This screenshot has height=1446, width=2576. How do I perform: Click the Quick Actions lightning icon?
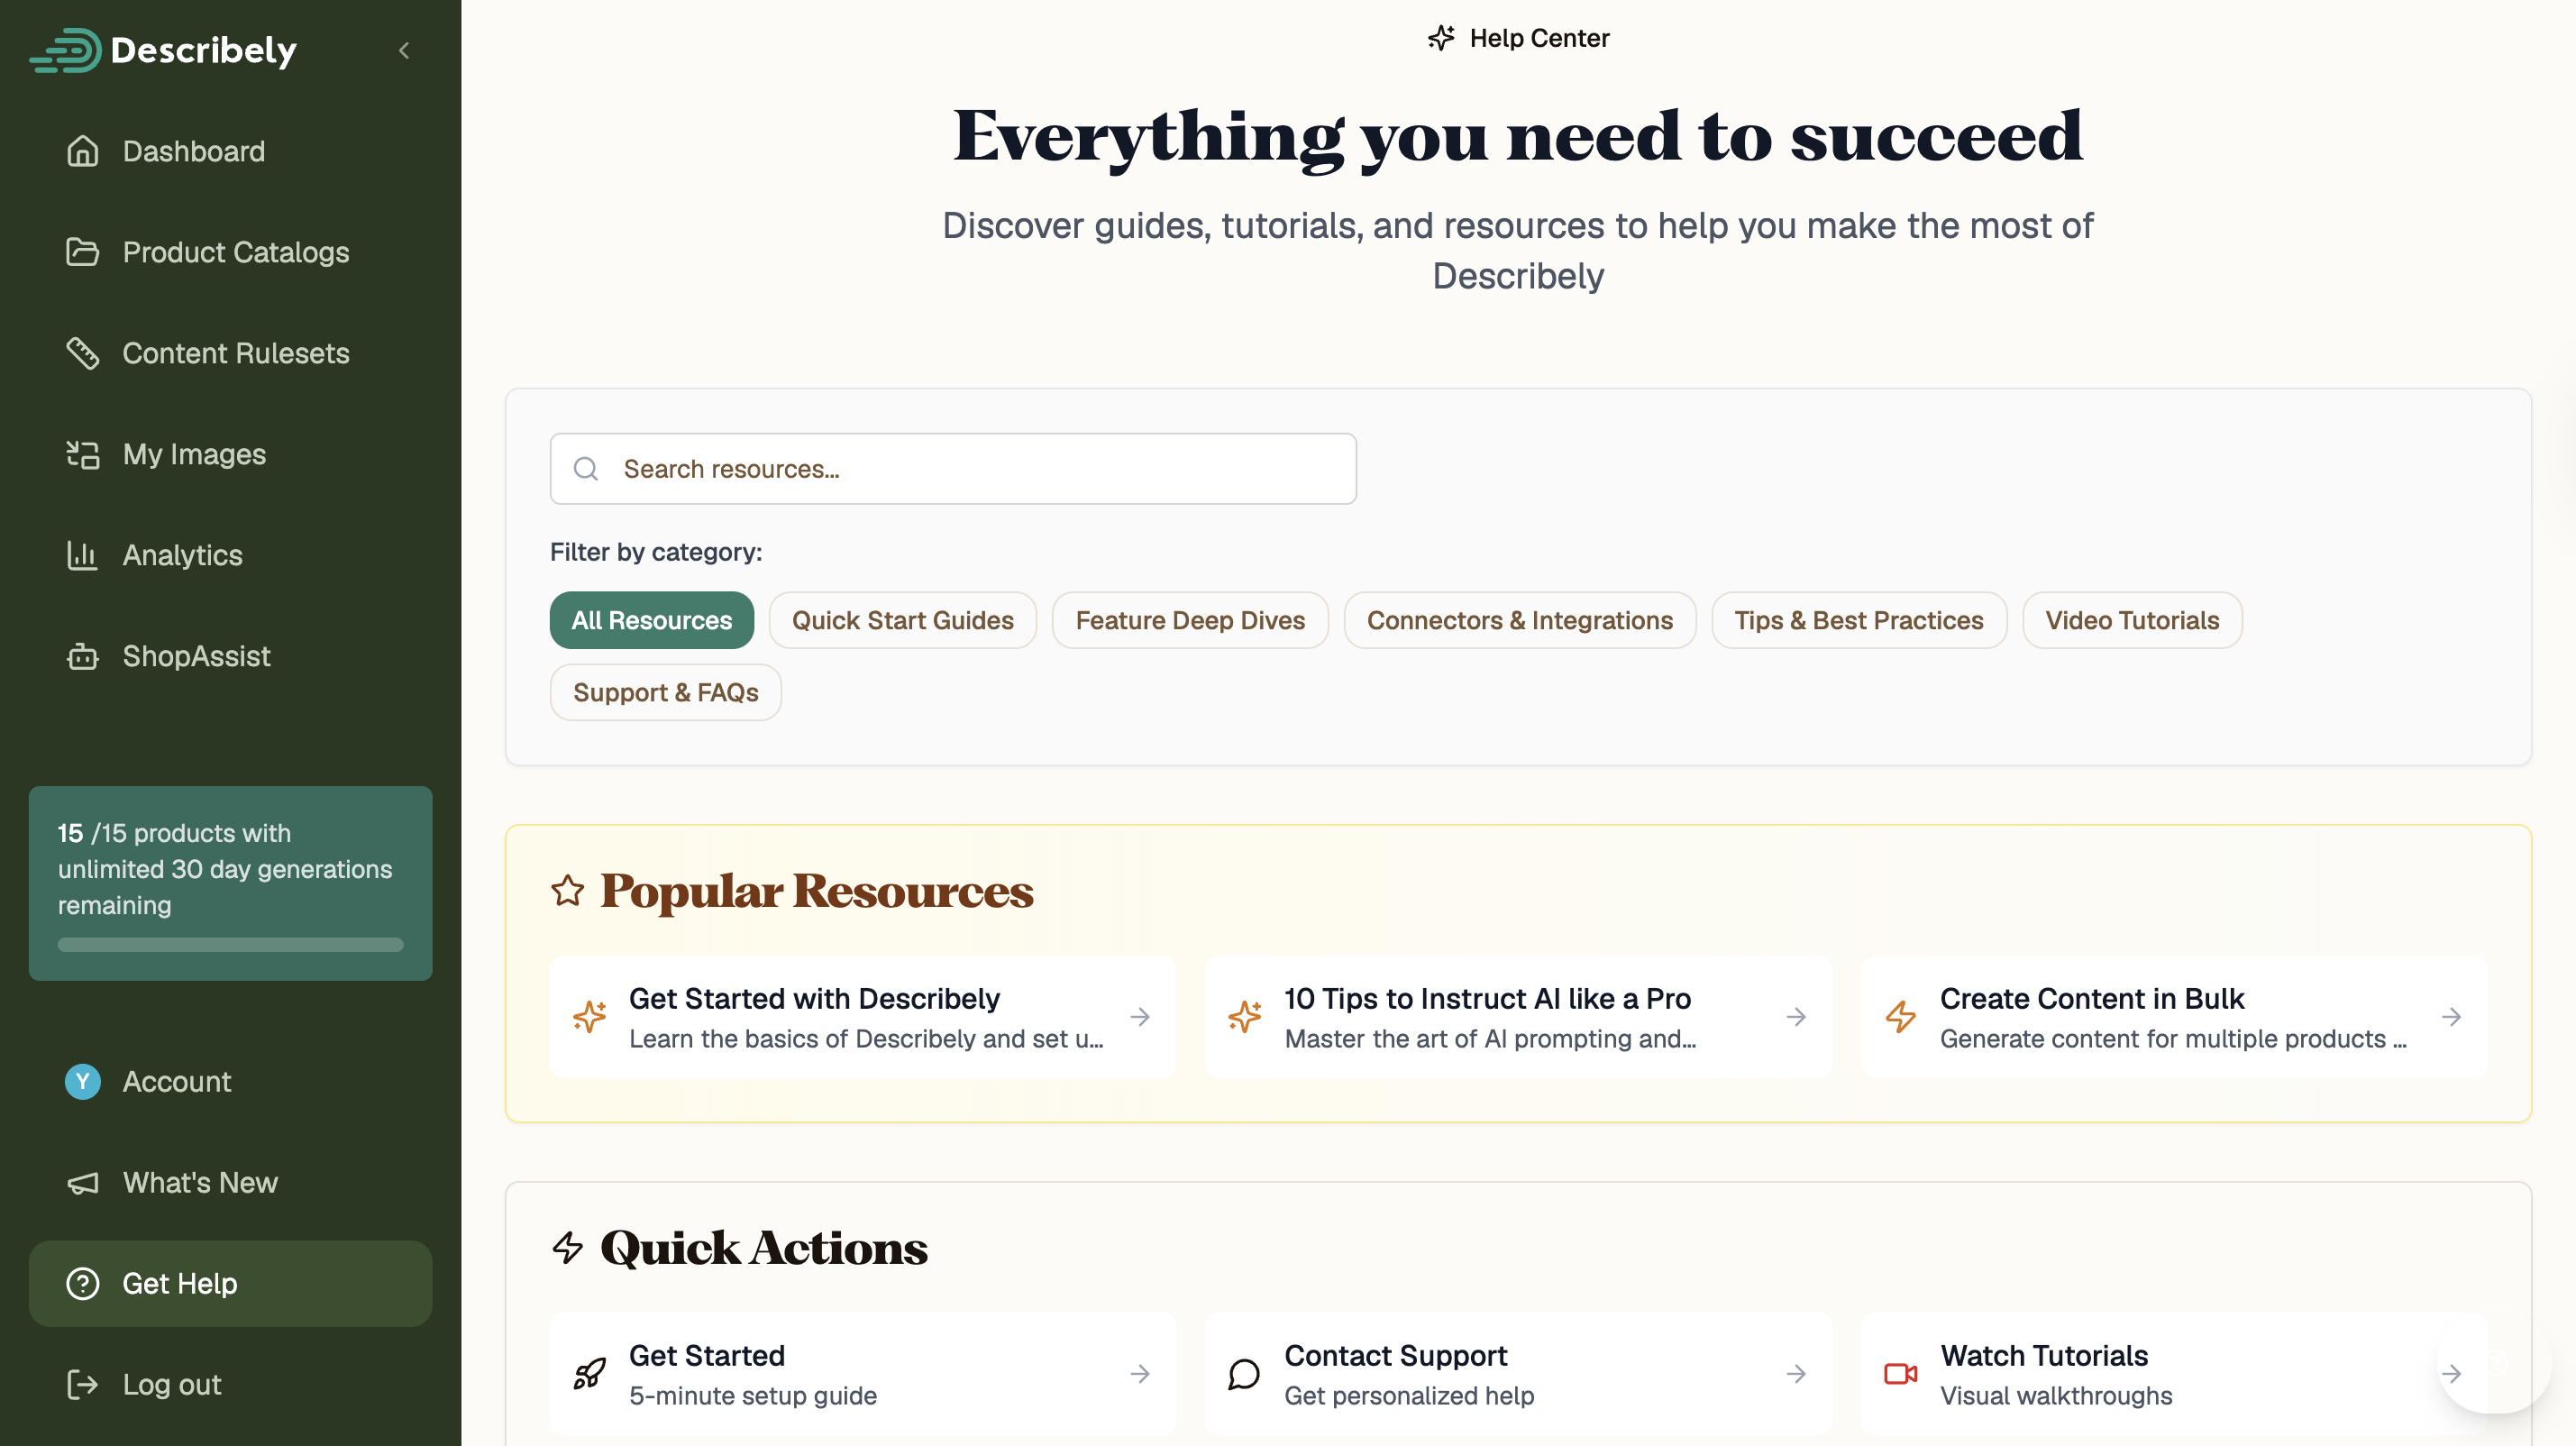(567, 1247)
